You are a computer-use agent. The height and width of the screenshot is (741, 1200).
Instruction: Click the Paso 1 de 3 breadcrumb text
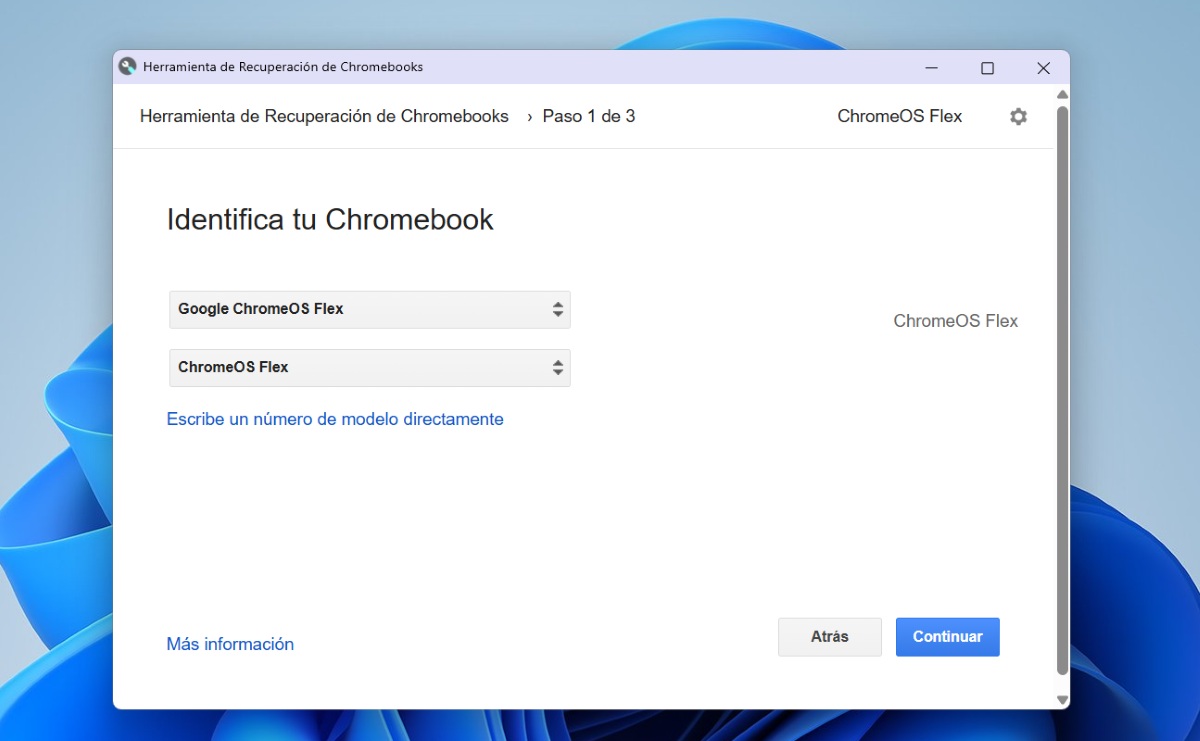(588, 116)
